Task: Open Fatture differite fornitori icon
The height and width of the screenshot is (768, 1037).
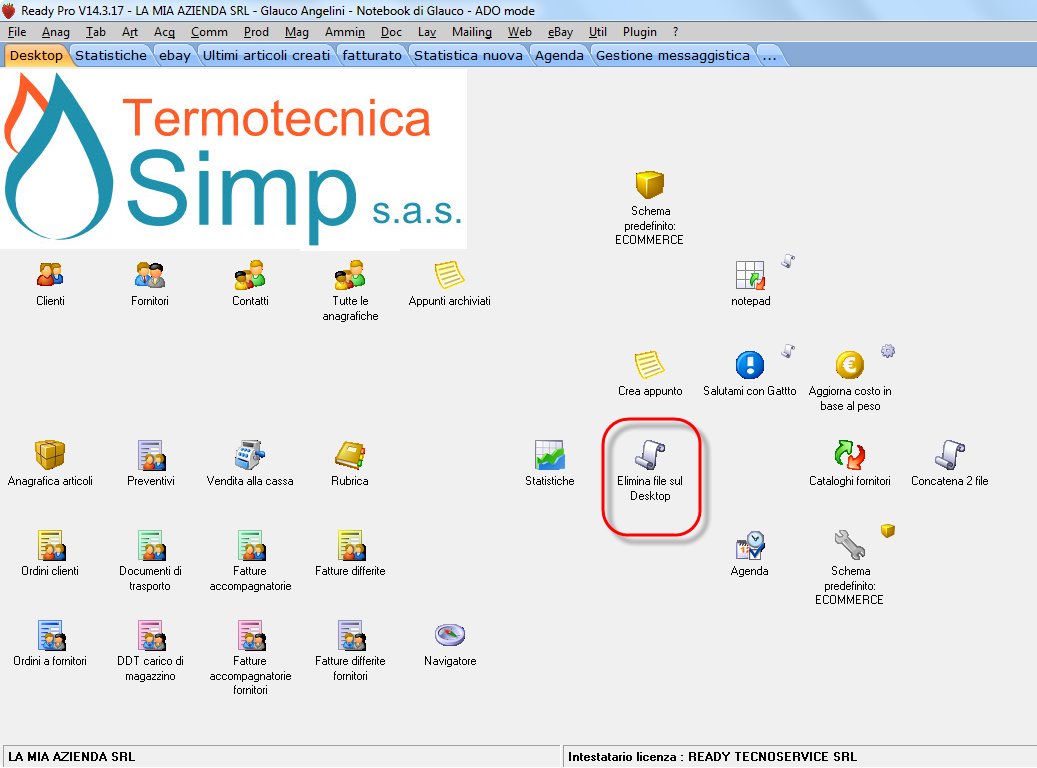Action: [x=351, y=635]
